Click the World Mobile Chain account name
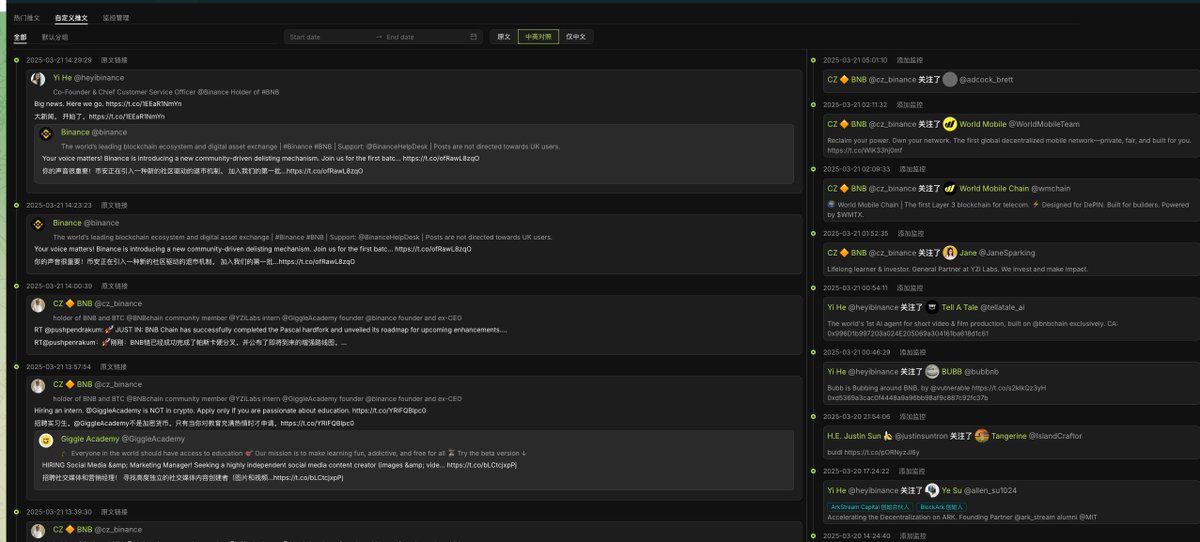1200x542 pixels. coord(994,188)
